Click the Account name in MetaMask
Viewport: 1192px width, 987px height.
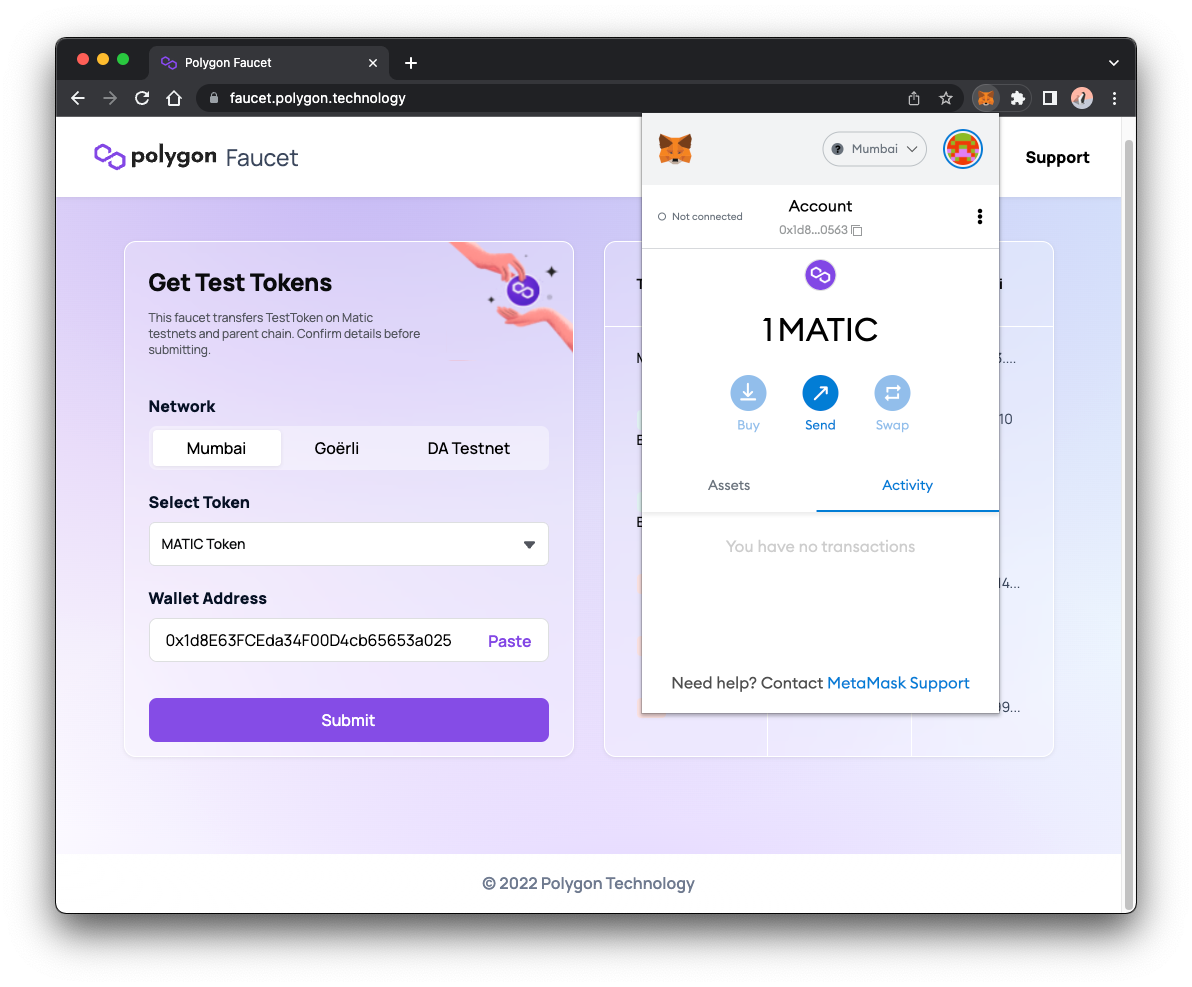(820, 206)
